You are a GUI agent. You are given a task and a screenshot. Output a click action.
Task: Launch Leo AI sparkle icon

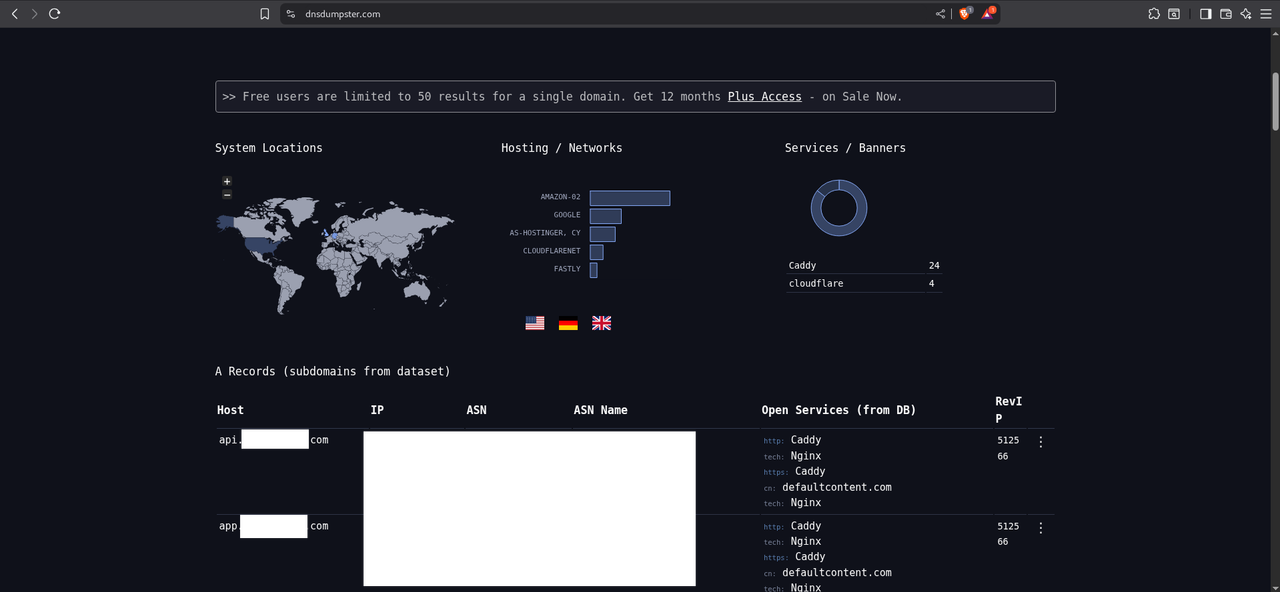click(x=1246, y=14)
